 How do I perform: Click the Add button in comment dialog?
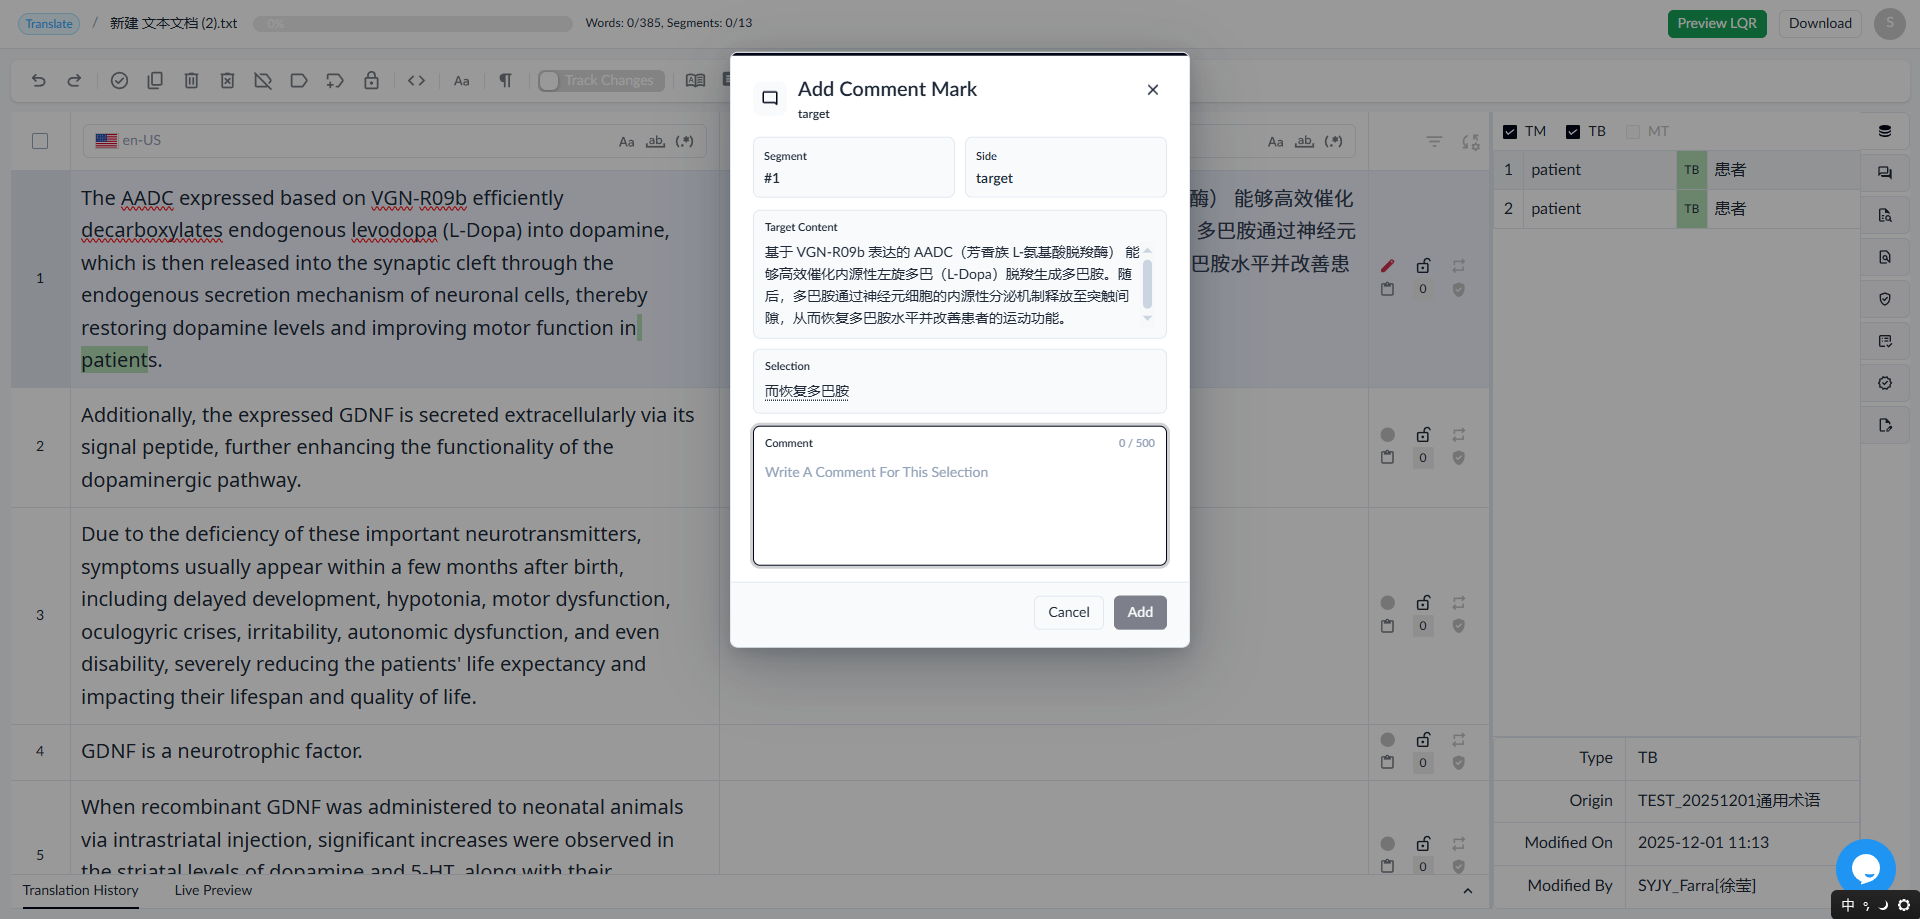(x=1140, y=612)
